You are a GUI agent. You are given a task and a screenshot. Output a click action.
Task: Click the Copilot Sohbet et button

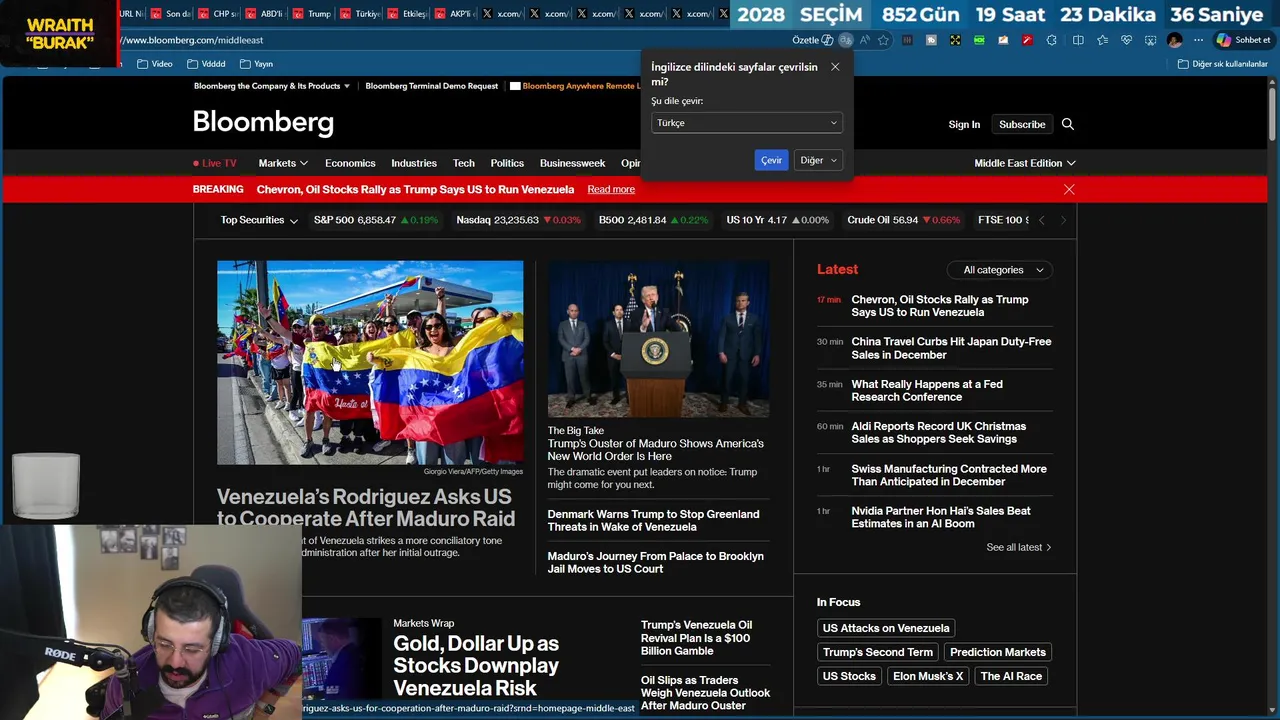(x=1243, y=40)
